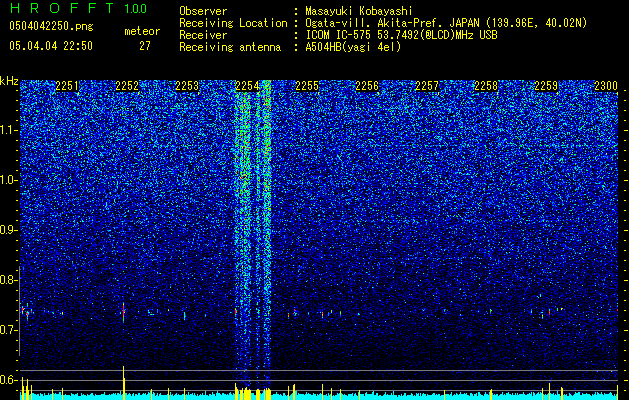Viewport: 629px width, 400px height.
Task: Click the 2252 time marker
Action: point(127,86)
